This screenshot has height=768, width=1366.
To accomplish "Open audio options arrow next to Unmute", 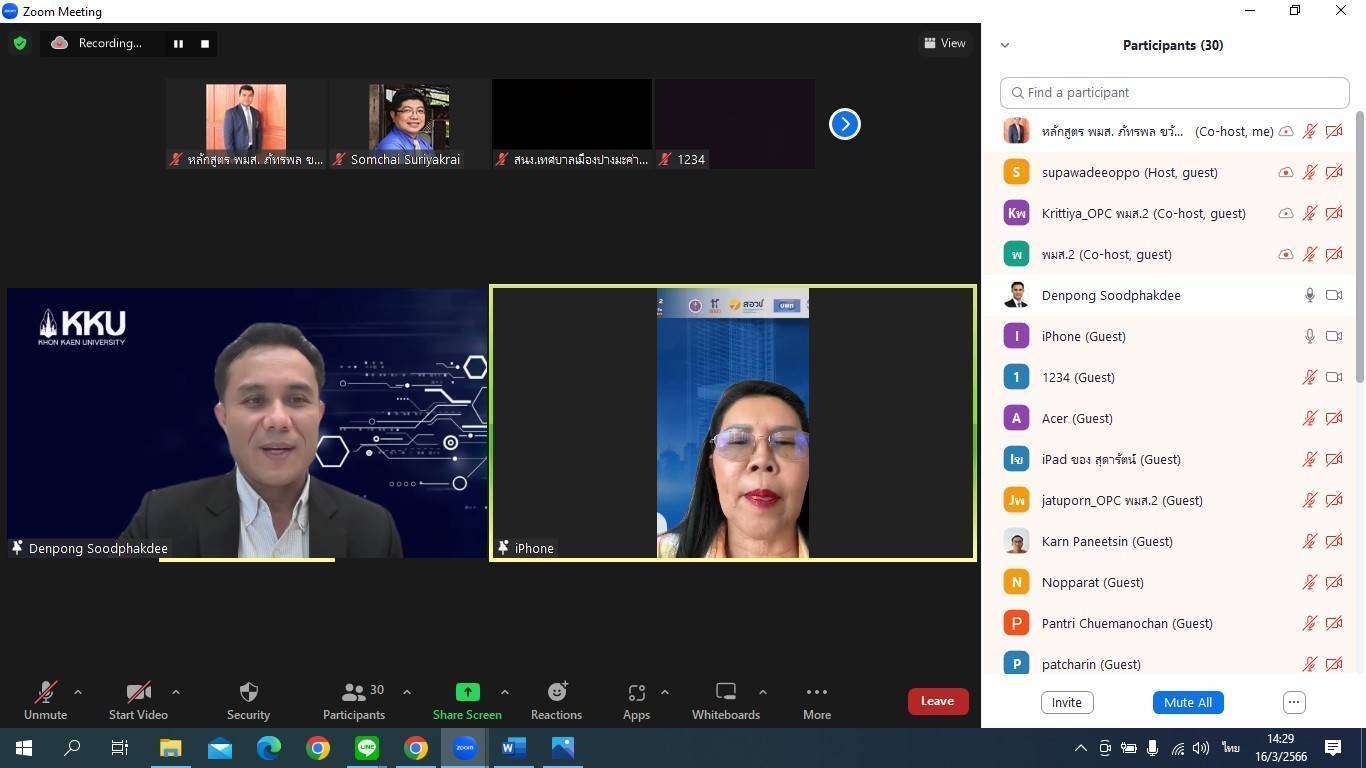I will pyautogui.click(x=78, y=692).
